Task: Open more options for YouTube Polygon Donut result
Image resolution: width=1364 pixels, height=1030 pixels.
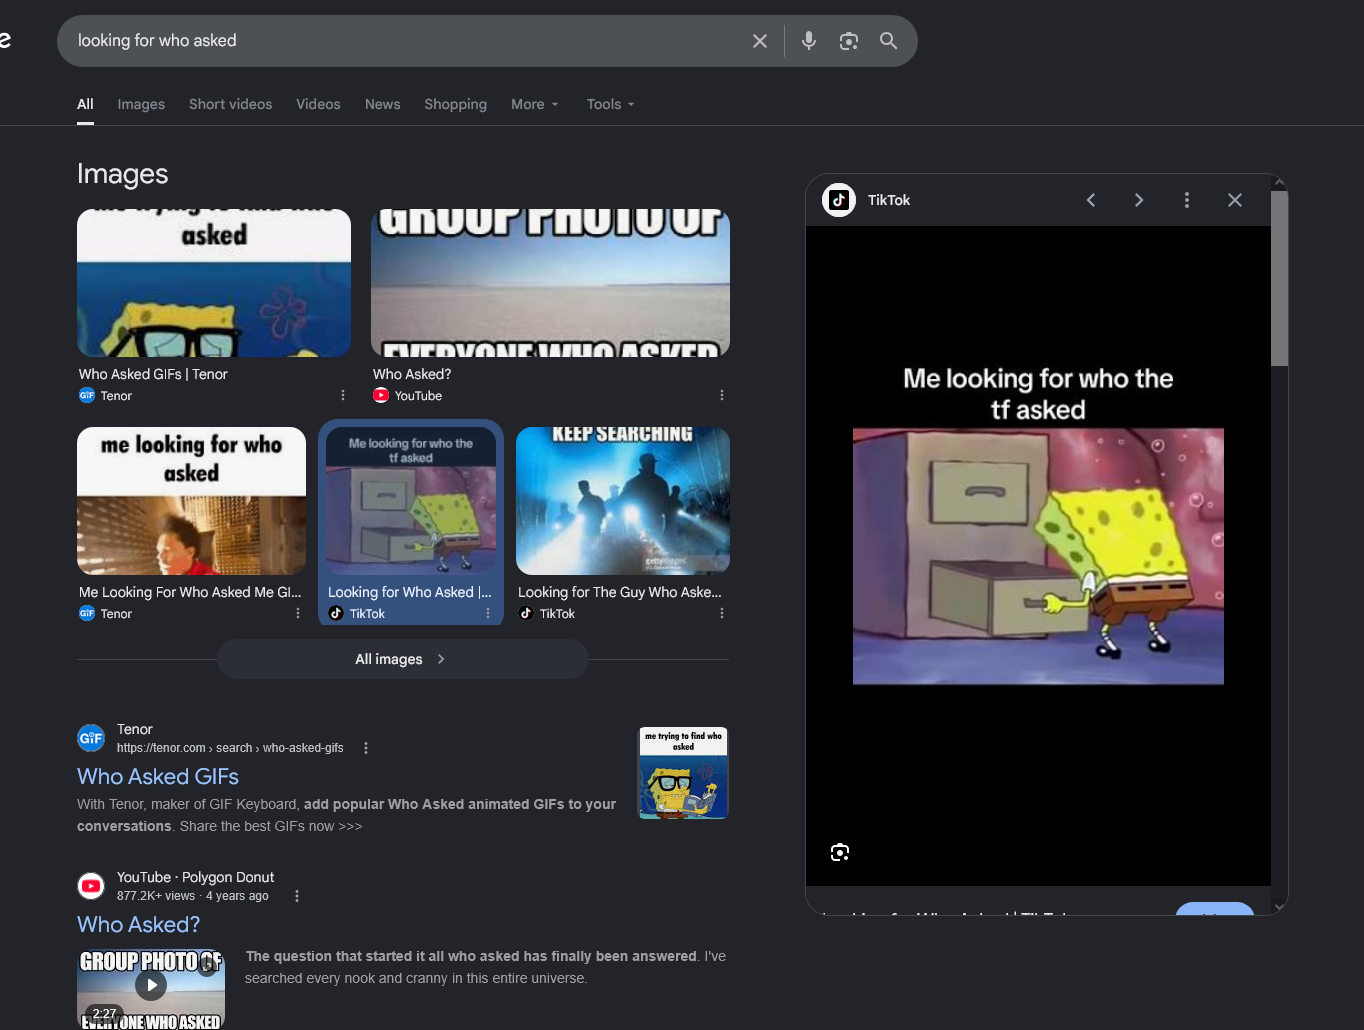Action: point(297,896)
